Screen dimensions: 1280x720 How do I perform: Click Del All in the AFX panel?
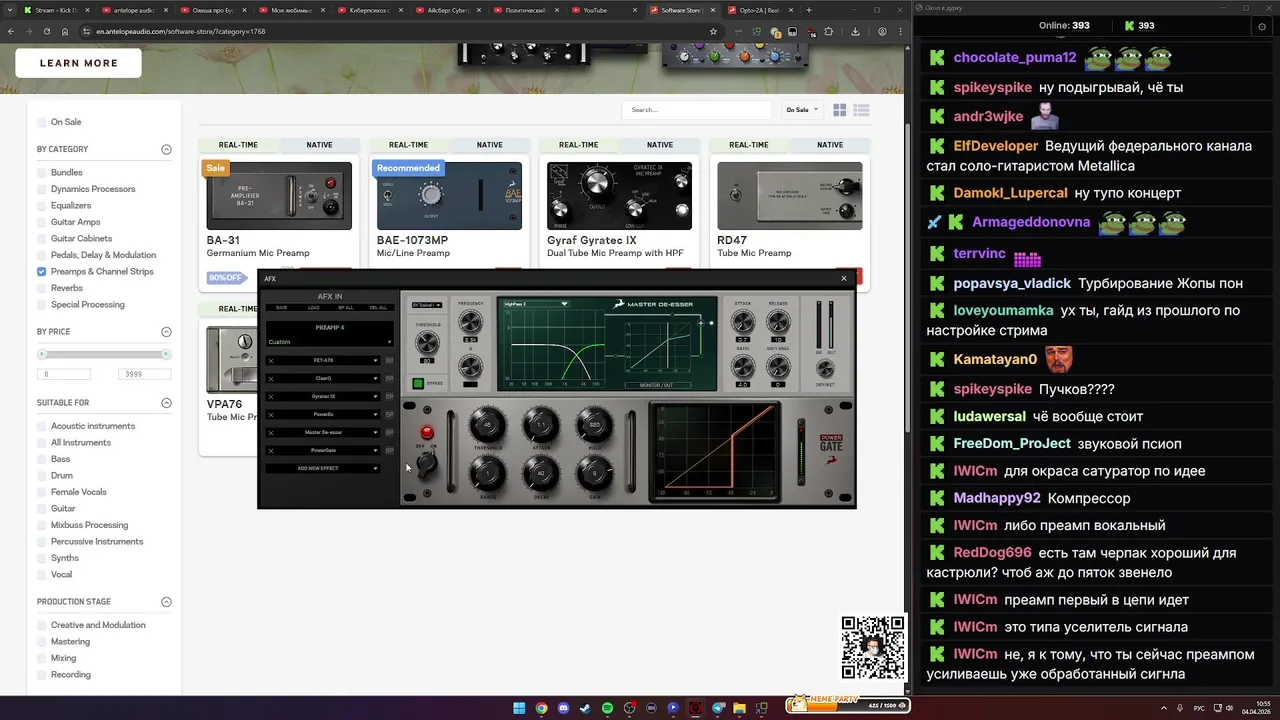coord(377,308)
